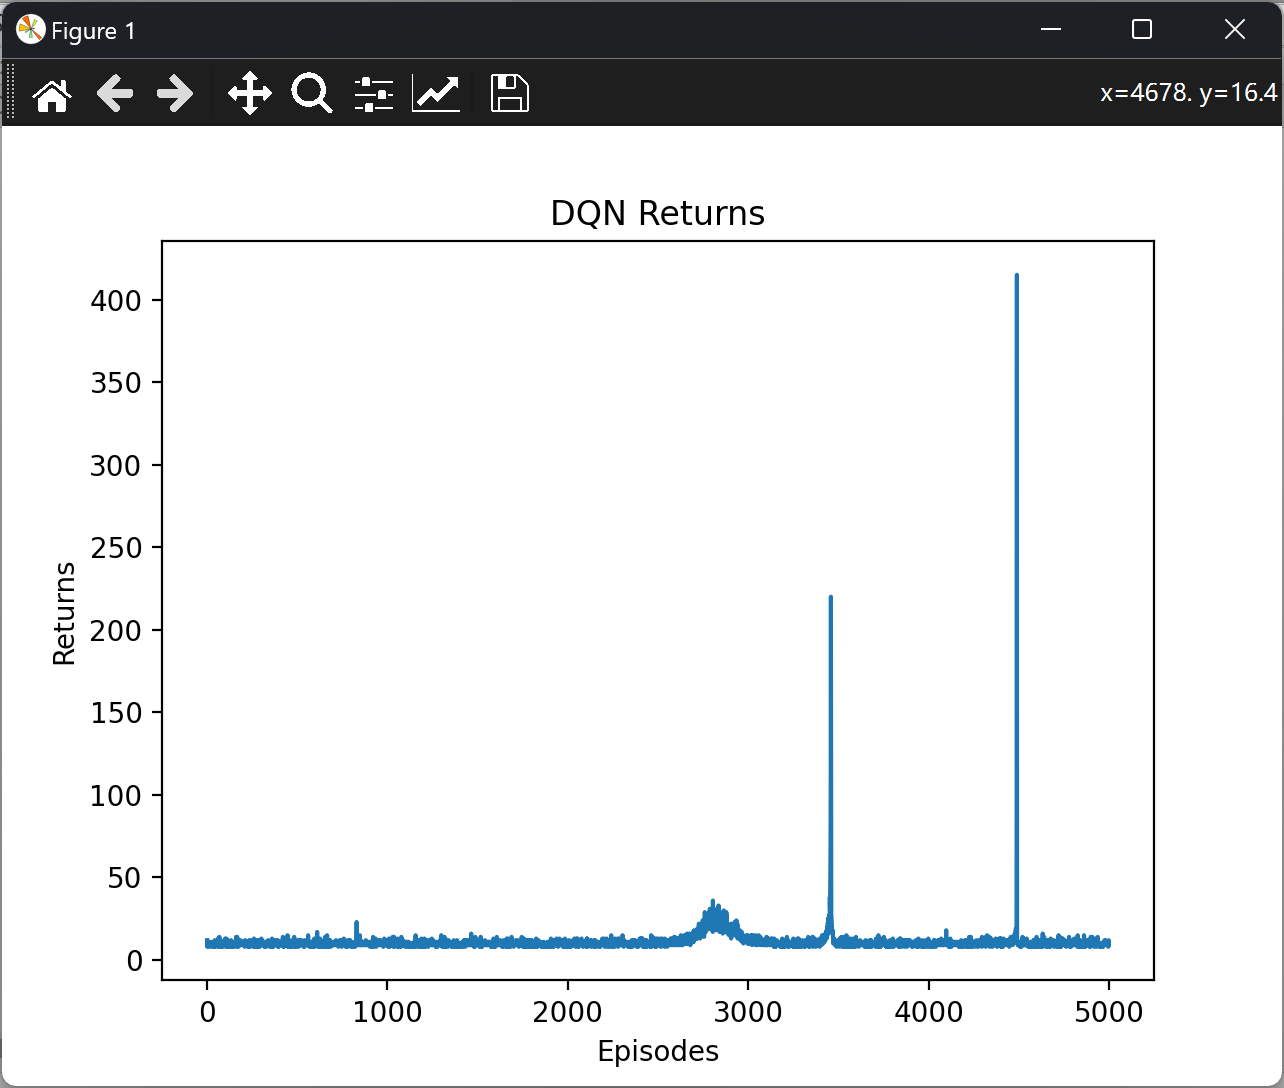Viewport: 1284px width, 1088px height.
Task: Click the tall spike near episode 4500
Action: coord(1017,400)
